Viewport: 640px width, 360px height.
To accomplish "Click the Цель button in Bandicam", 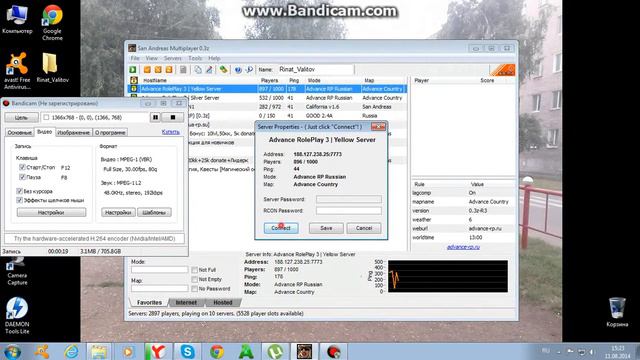I will [x=22, y=118].
